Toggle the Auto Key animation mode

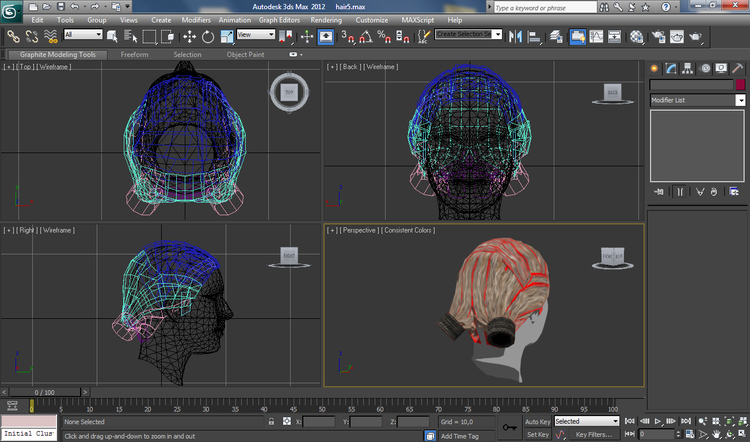tap(538, 421)
